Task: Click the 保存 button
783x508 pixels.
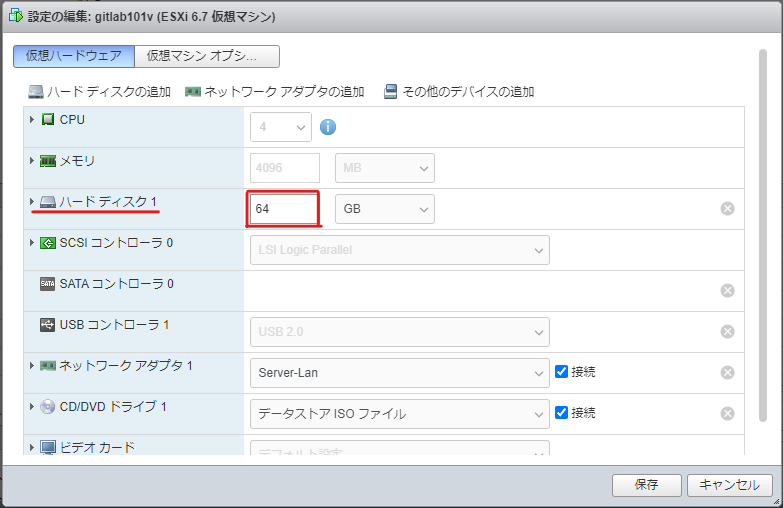Action: coord(647,485)
